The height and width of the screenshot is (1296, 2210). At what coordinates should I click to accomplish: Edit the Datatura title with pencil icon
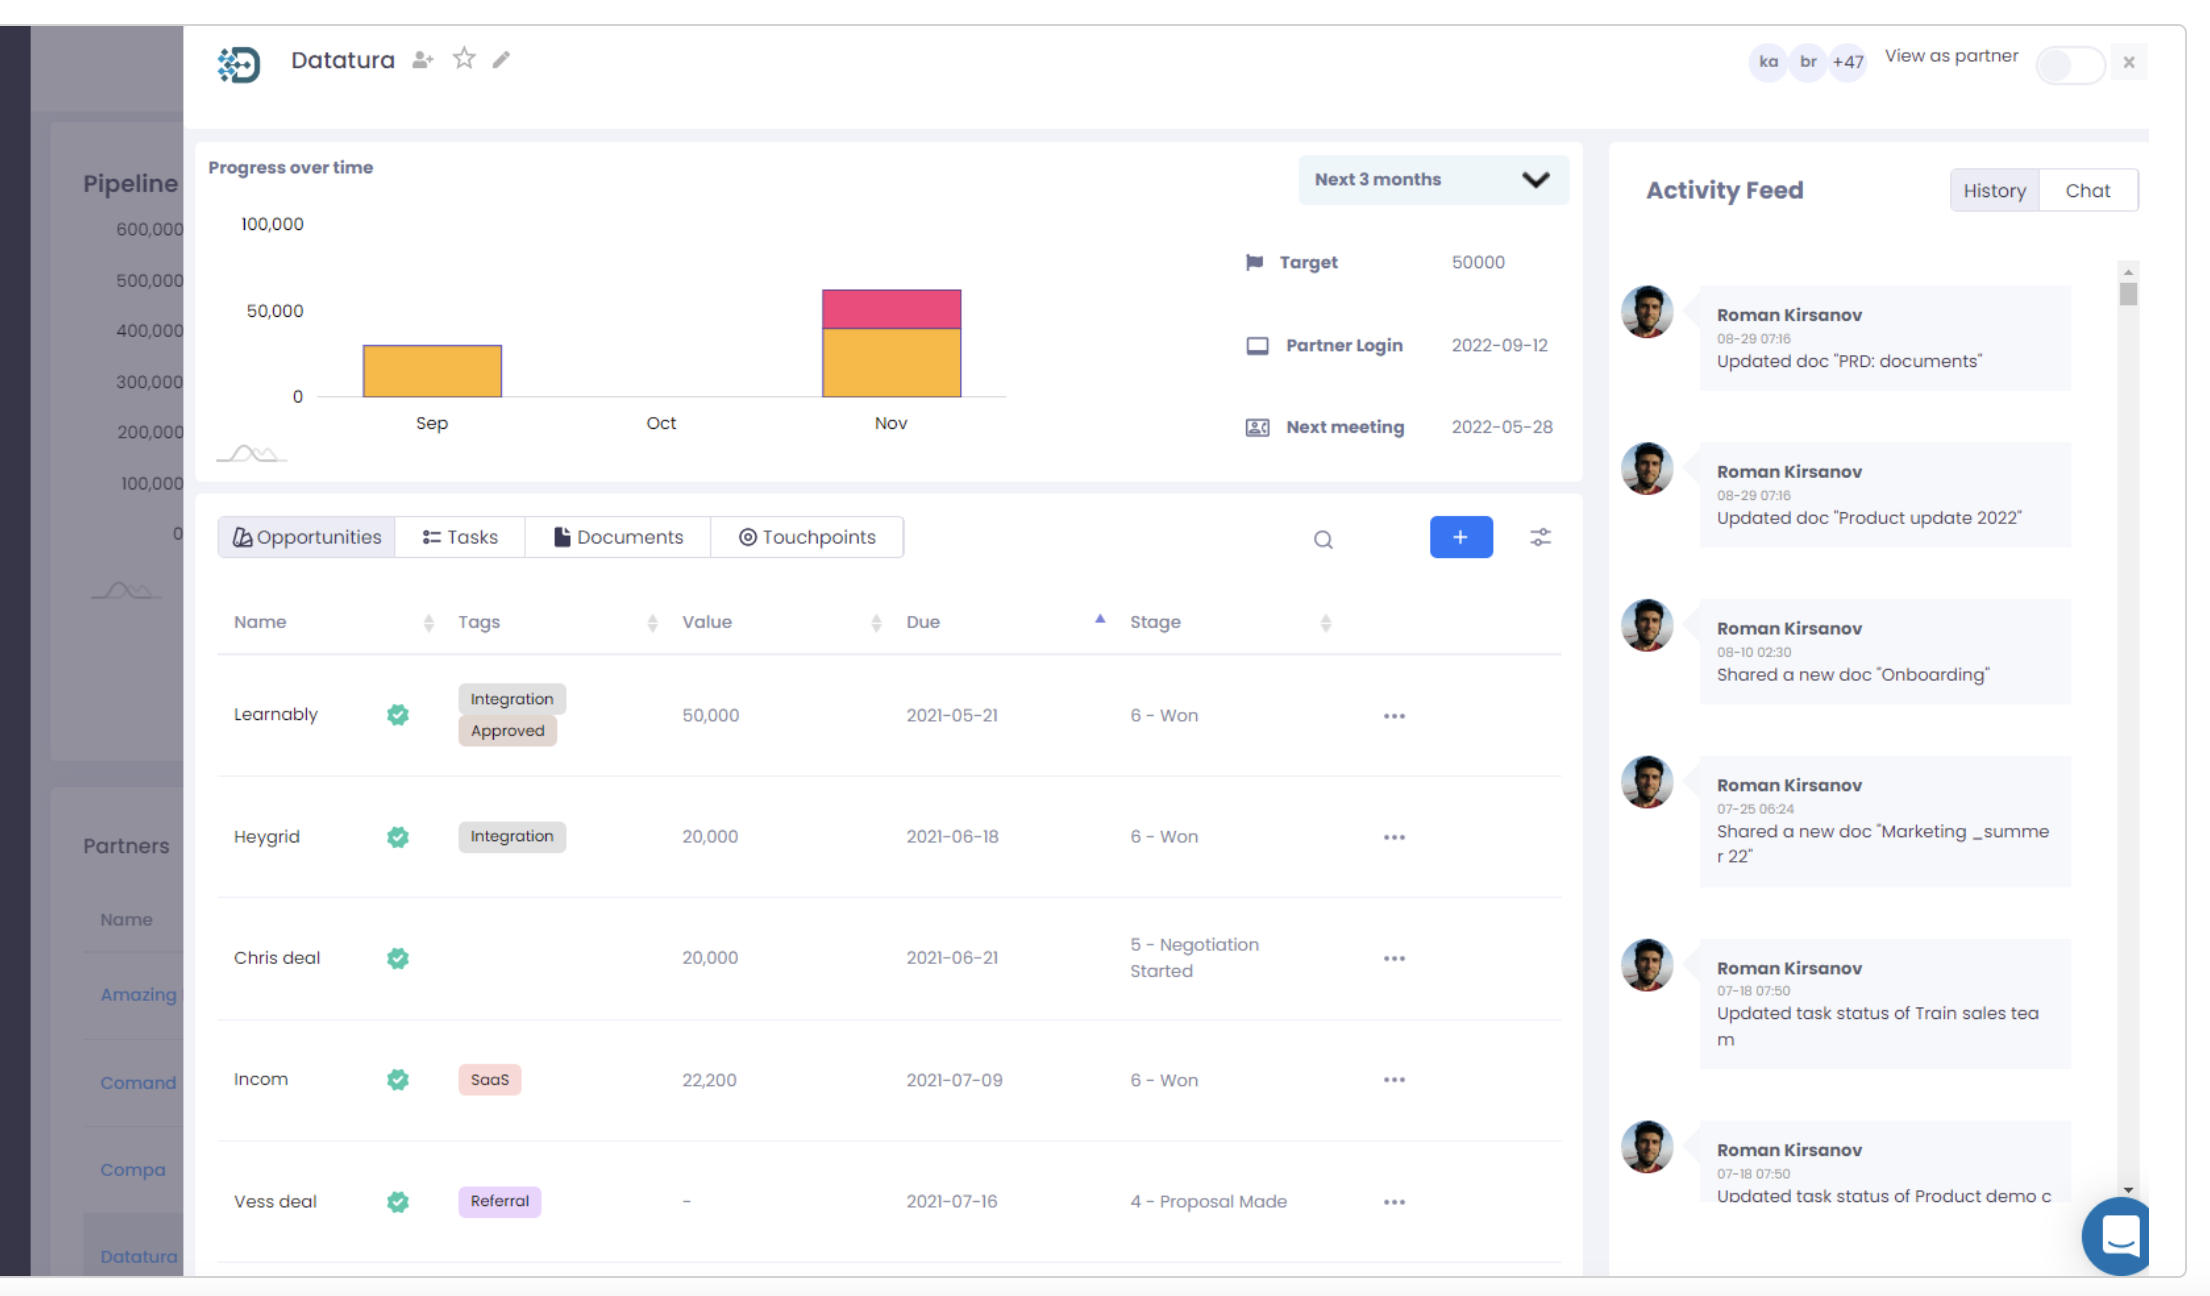(x=501, y=60)
